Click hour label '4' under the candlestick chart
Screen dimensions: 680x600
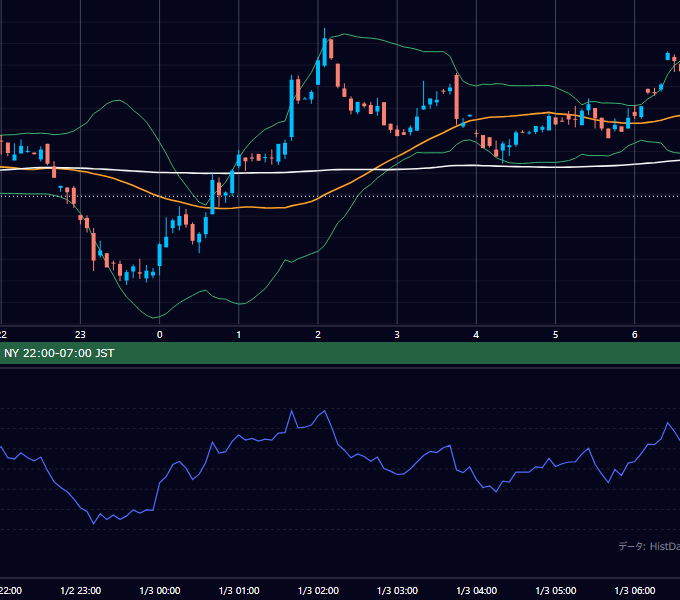click(476, 334)
